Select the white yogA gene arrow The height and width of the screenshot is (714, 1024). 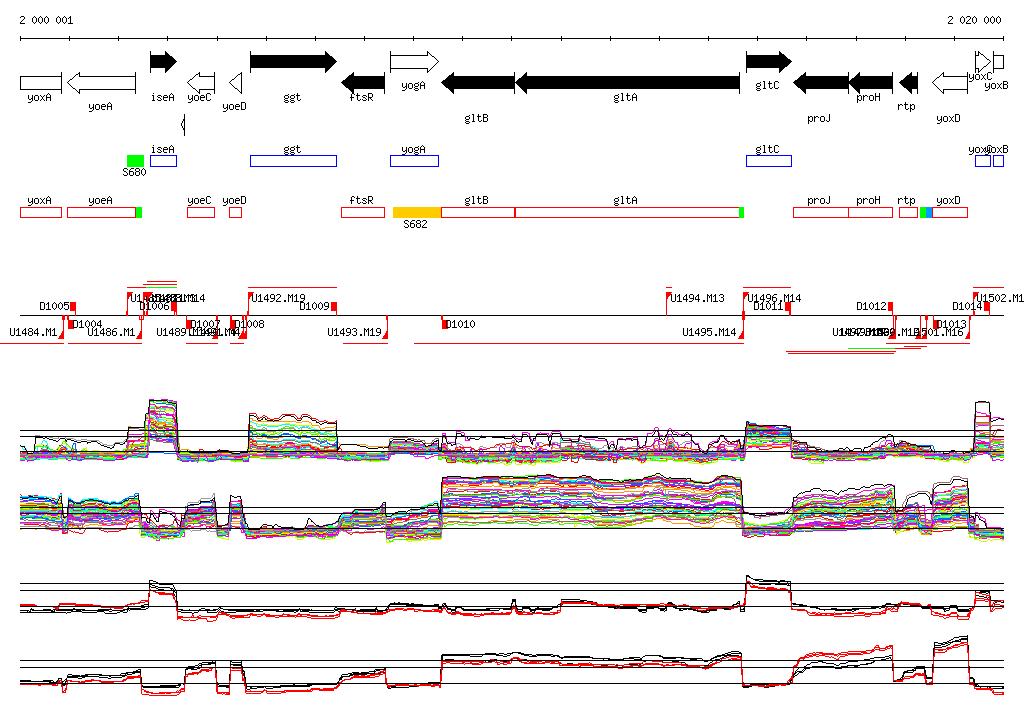click(415, 62)
